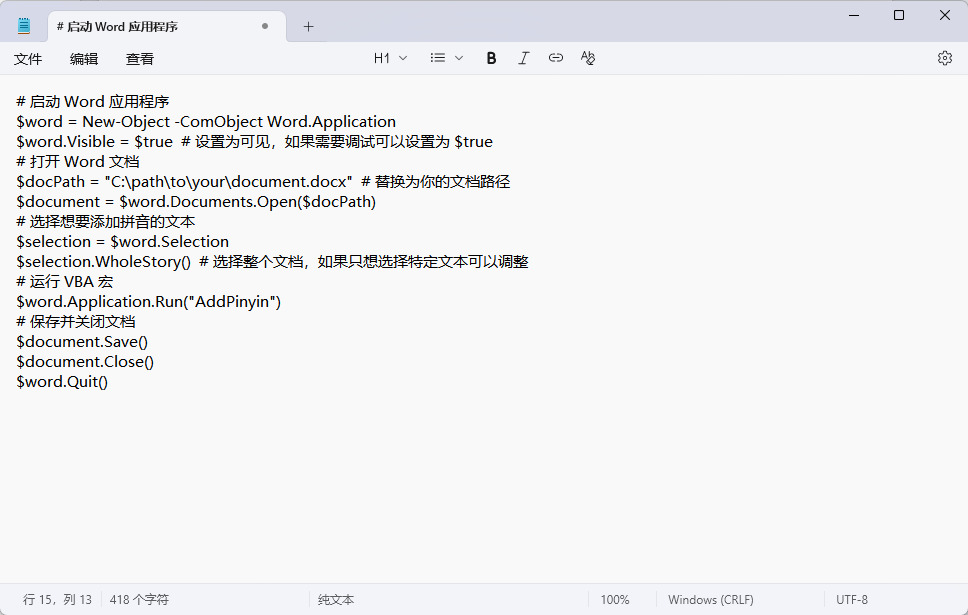The height and width of the screenshot is (615, 968).
Task: Click the Windows (CRLF) line ending indicator
Action: click(711, 600)
